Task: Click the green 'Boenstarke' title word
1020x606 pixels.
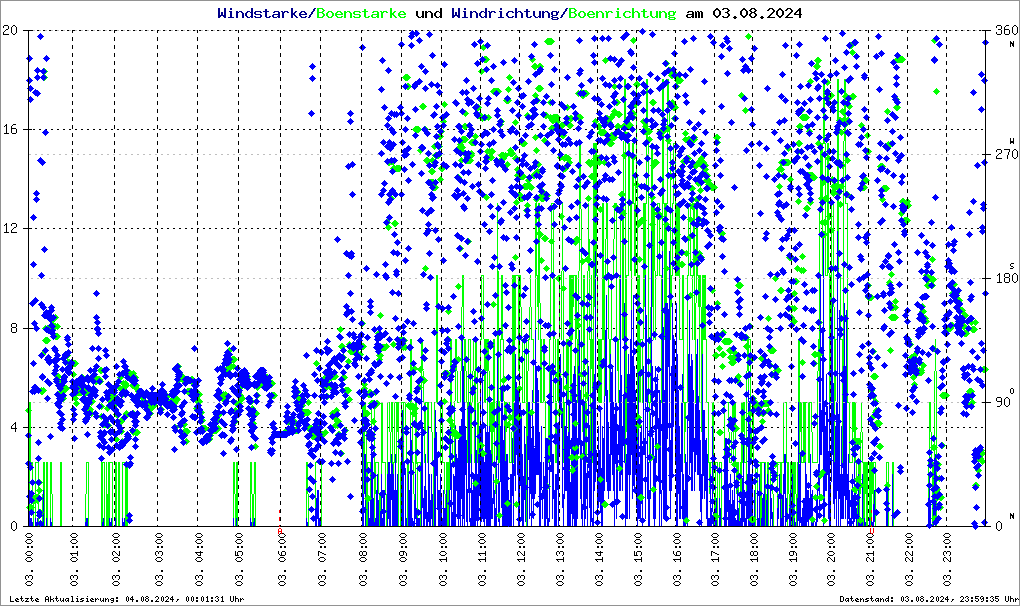Action: pyautogui.click(x=361, y=13)
